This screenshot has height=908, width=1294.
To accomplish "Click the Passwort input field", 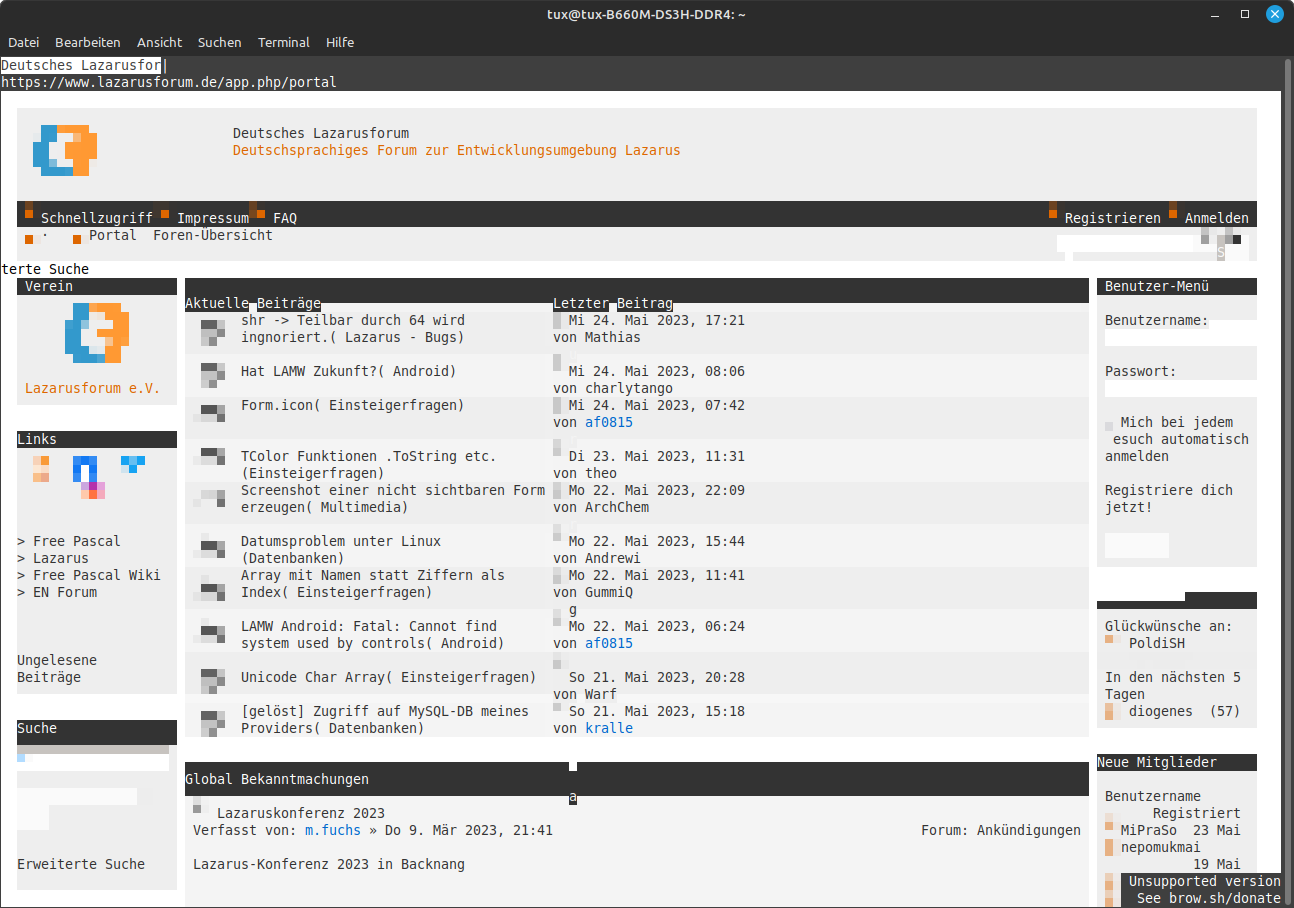I will click(1181, 389).
